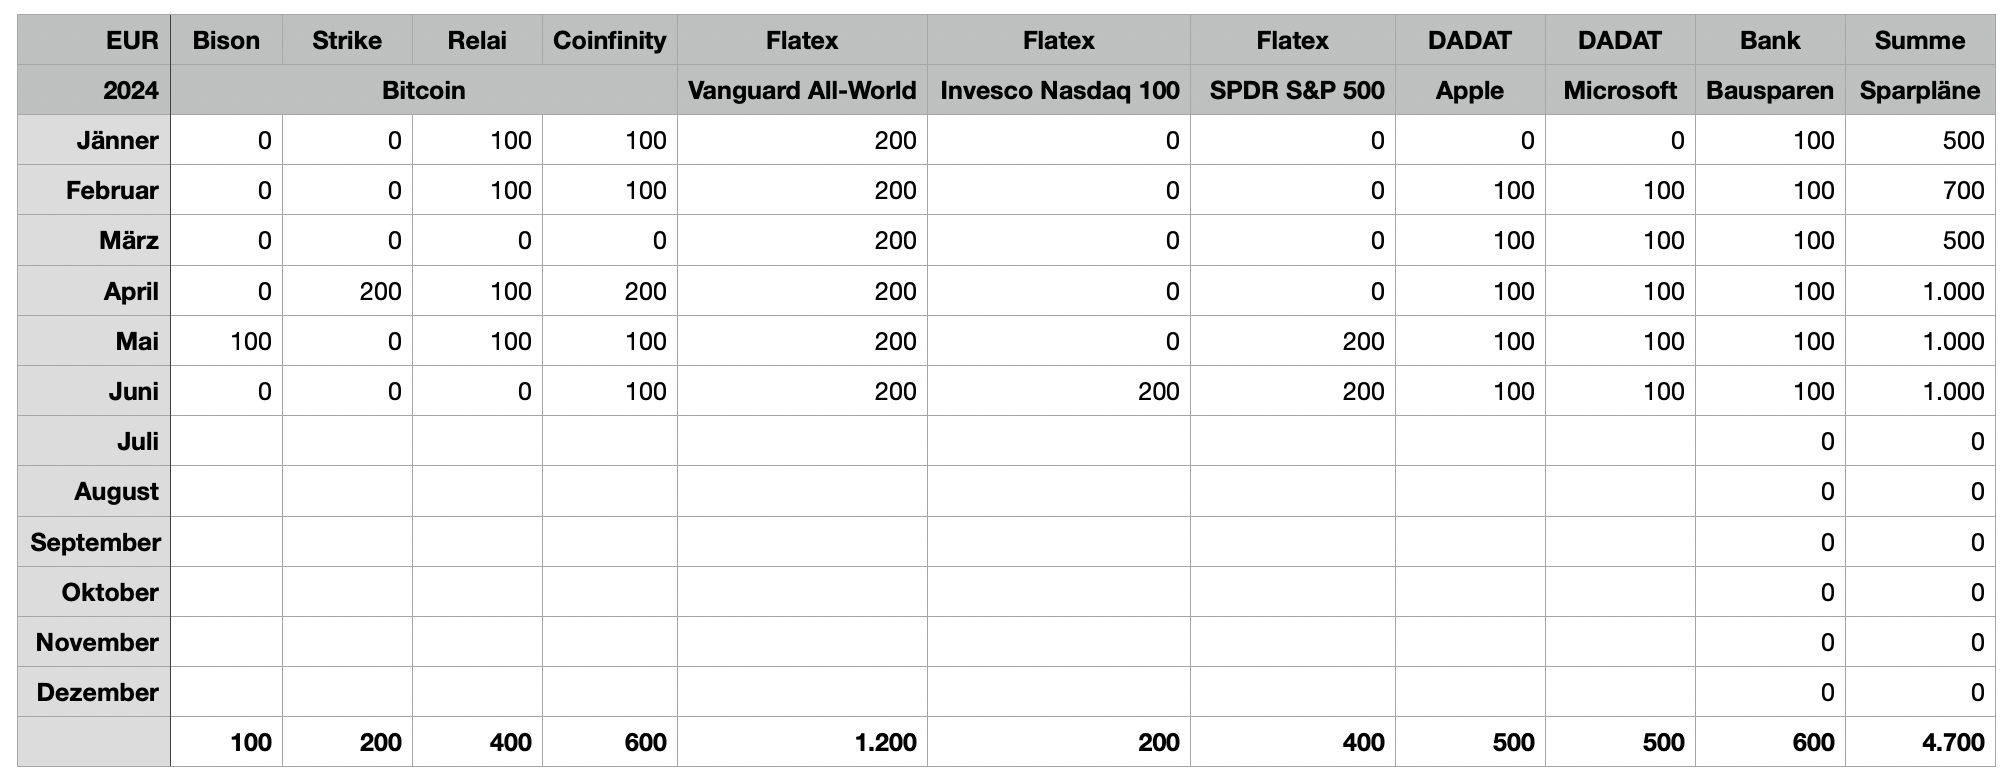Select the "Dezember" row label
This screenshot has height=784, width=2006.
97,692
